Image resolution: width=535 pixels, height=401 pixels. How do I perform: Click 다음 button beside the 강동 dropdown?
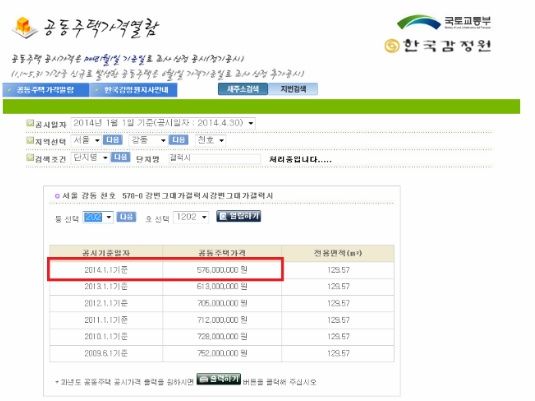178,140
